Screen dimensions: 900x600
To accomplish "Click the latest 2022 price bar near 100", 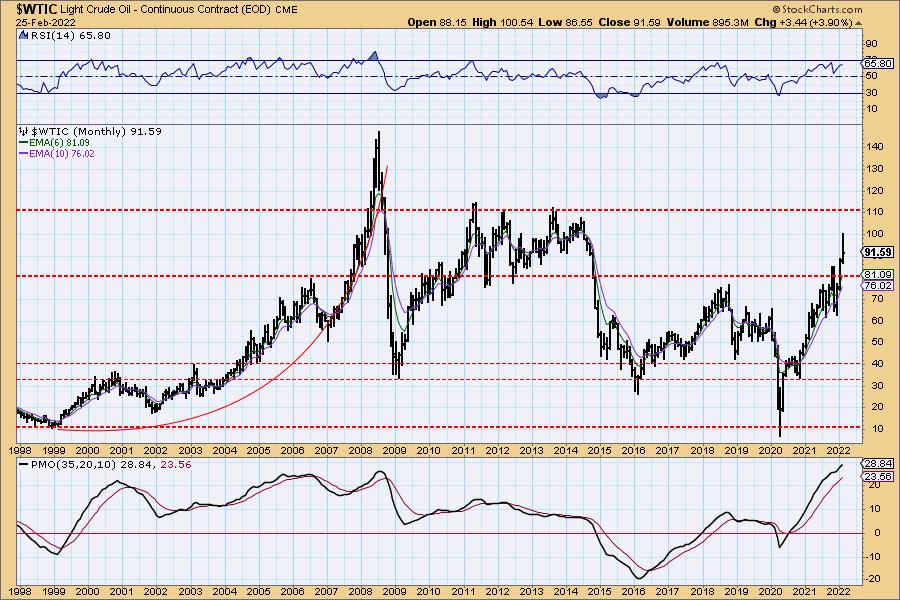I will click(843, 247).
